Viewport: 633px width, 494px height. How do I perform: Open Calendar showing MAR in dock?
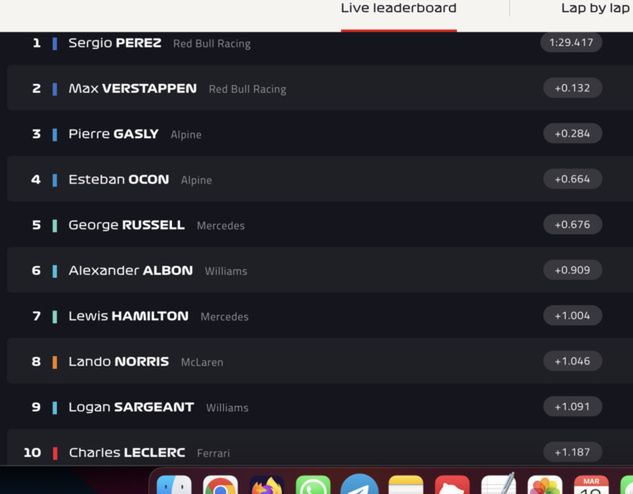click(591, 485)
